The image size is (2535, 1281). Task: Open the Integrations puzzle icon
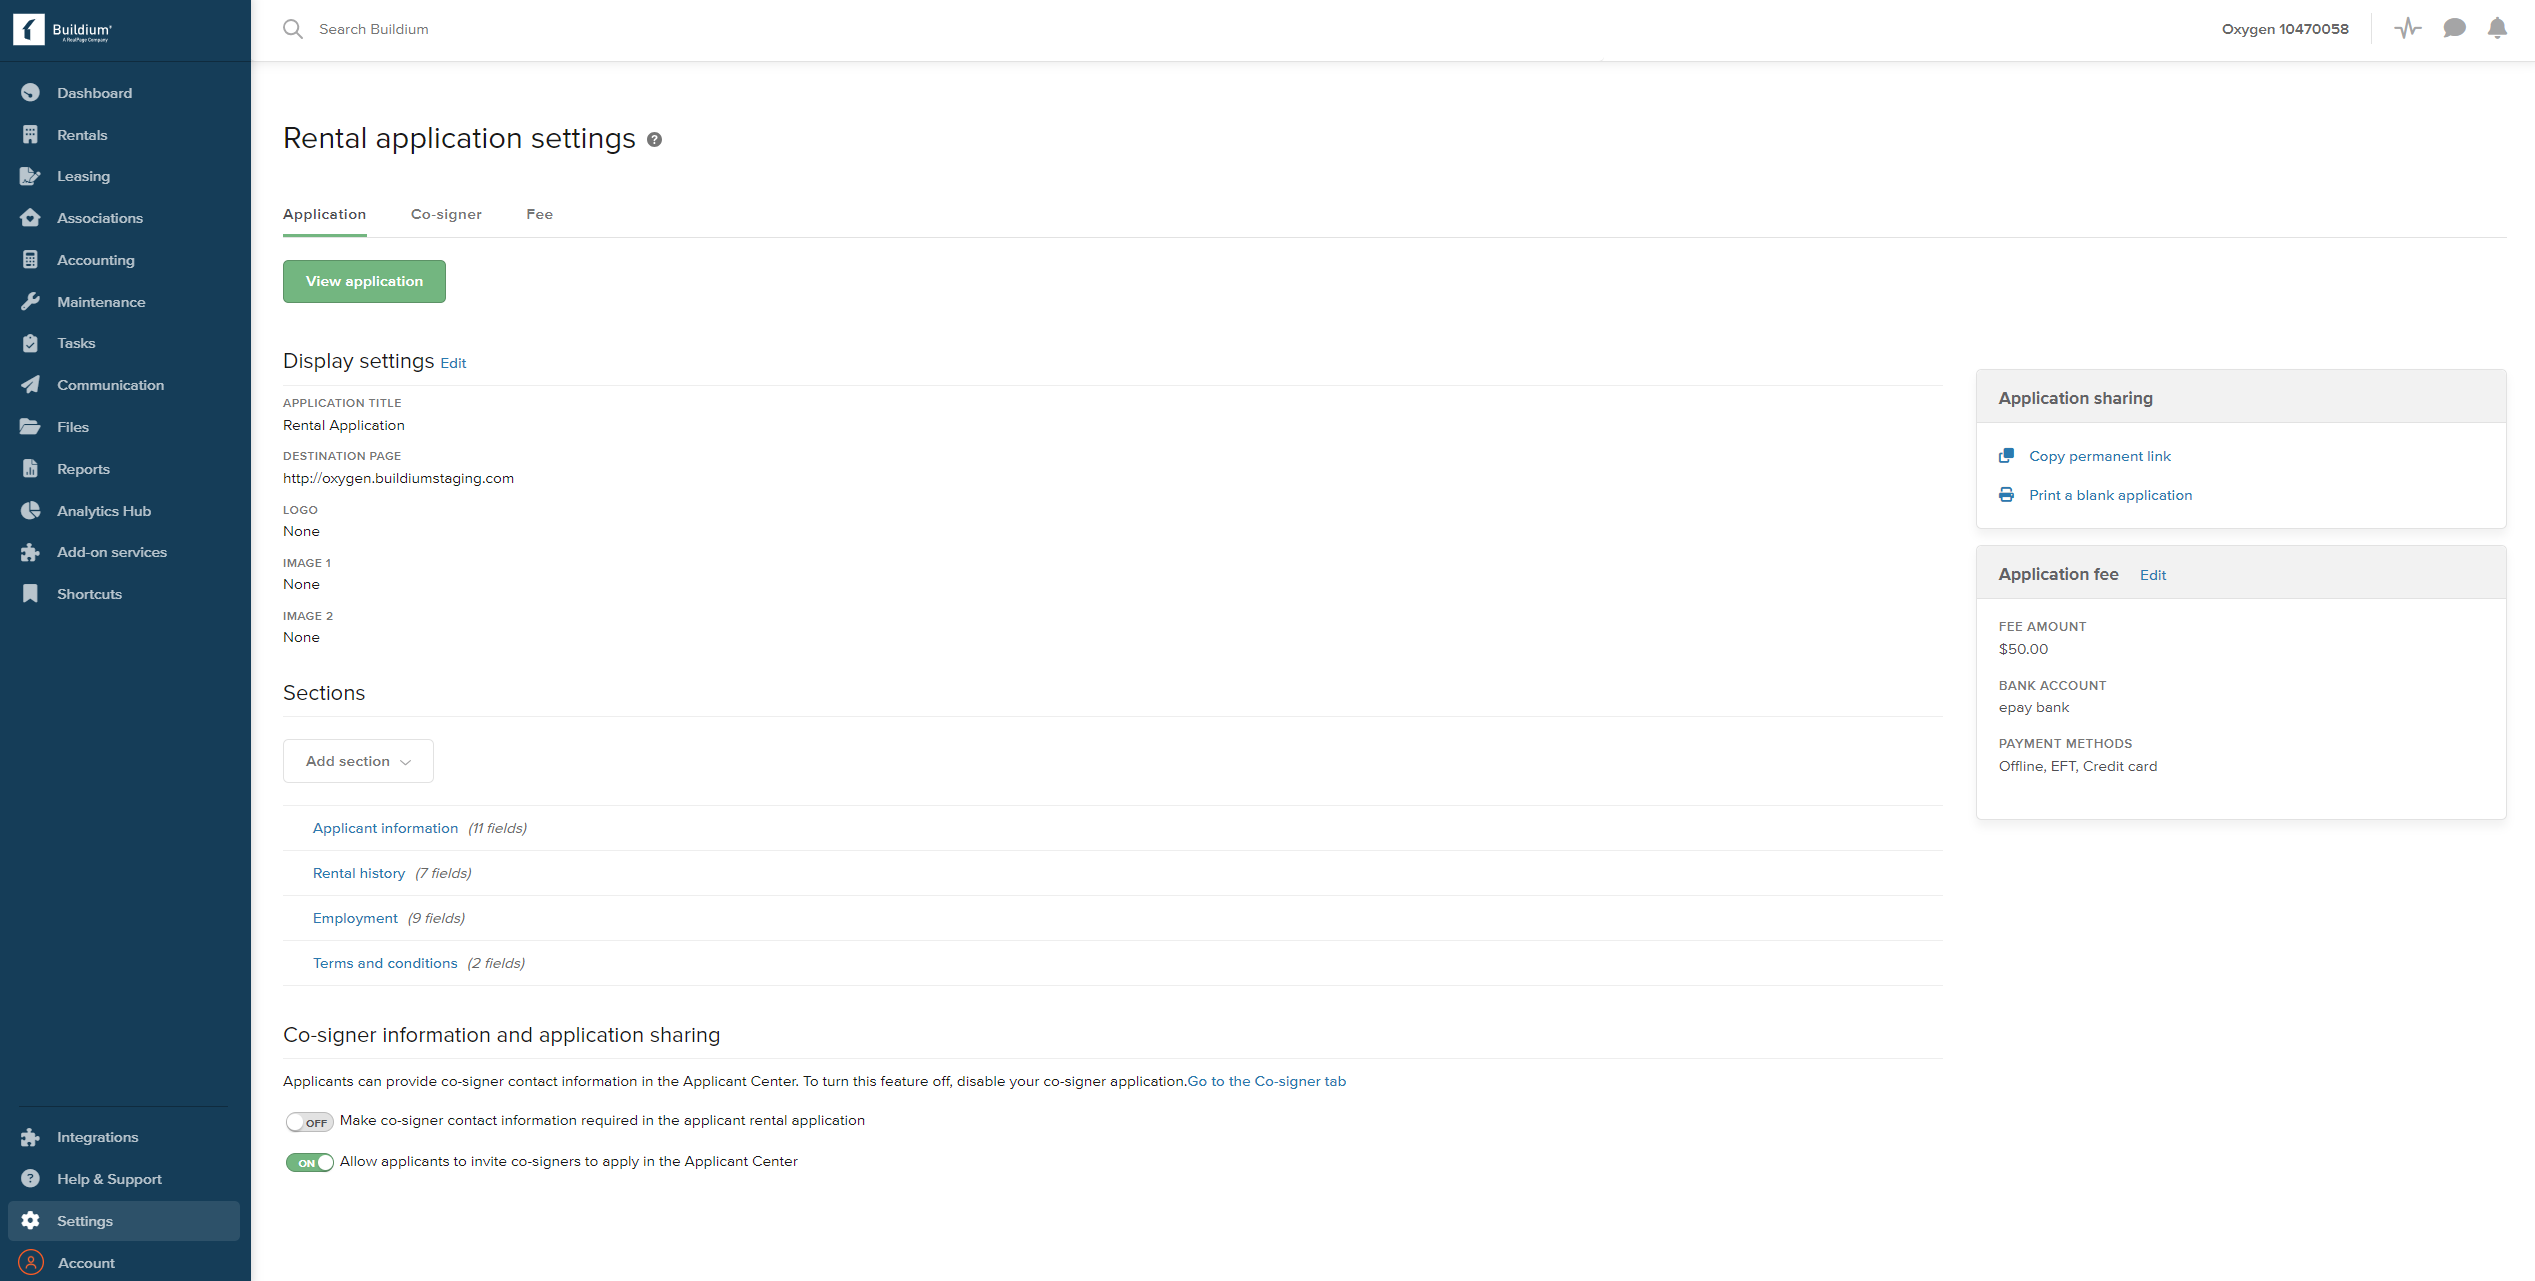30,1137
